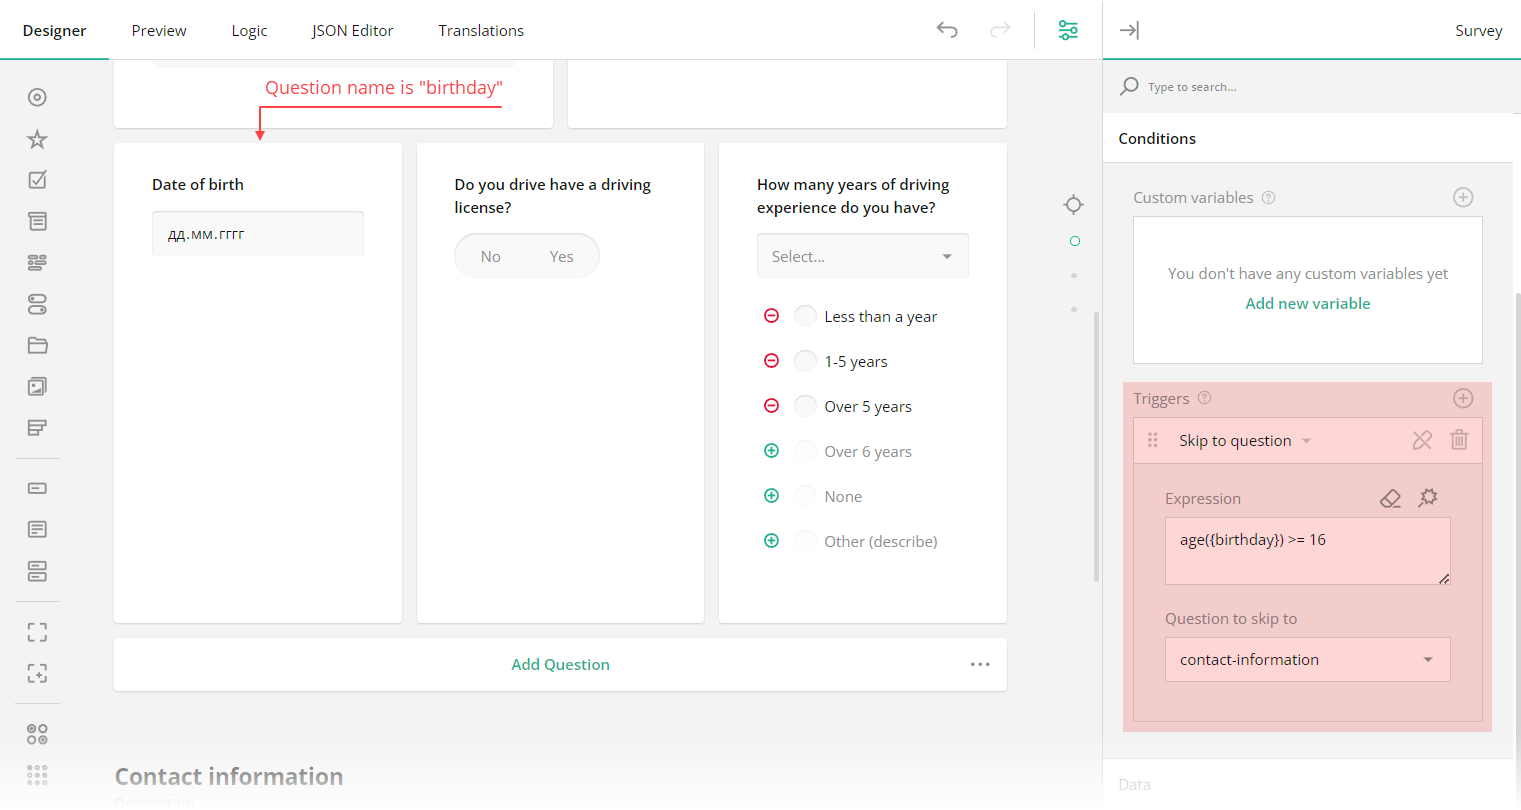
Task: Select the Rating question type from the toolbox
Action: click(37, 139)
